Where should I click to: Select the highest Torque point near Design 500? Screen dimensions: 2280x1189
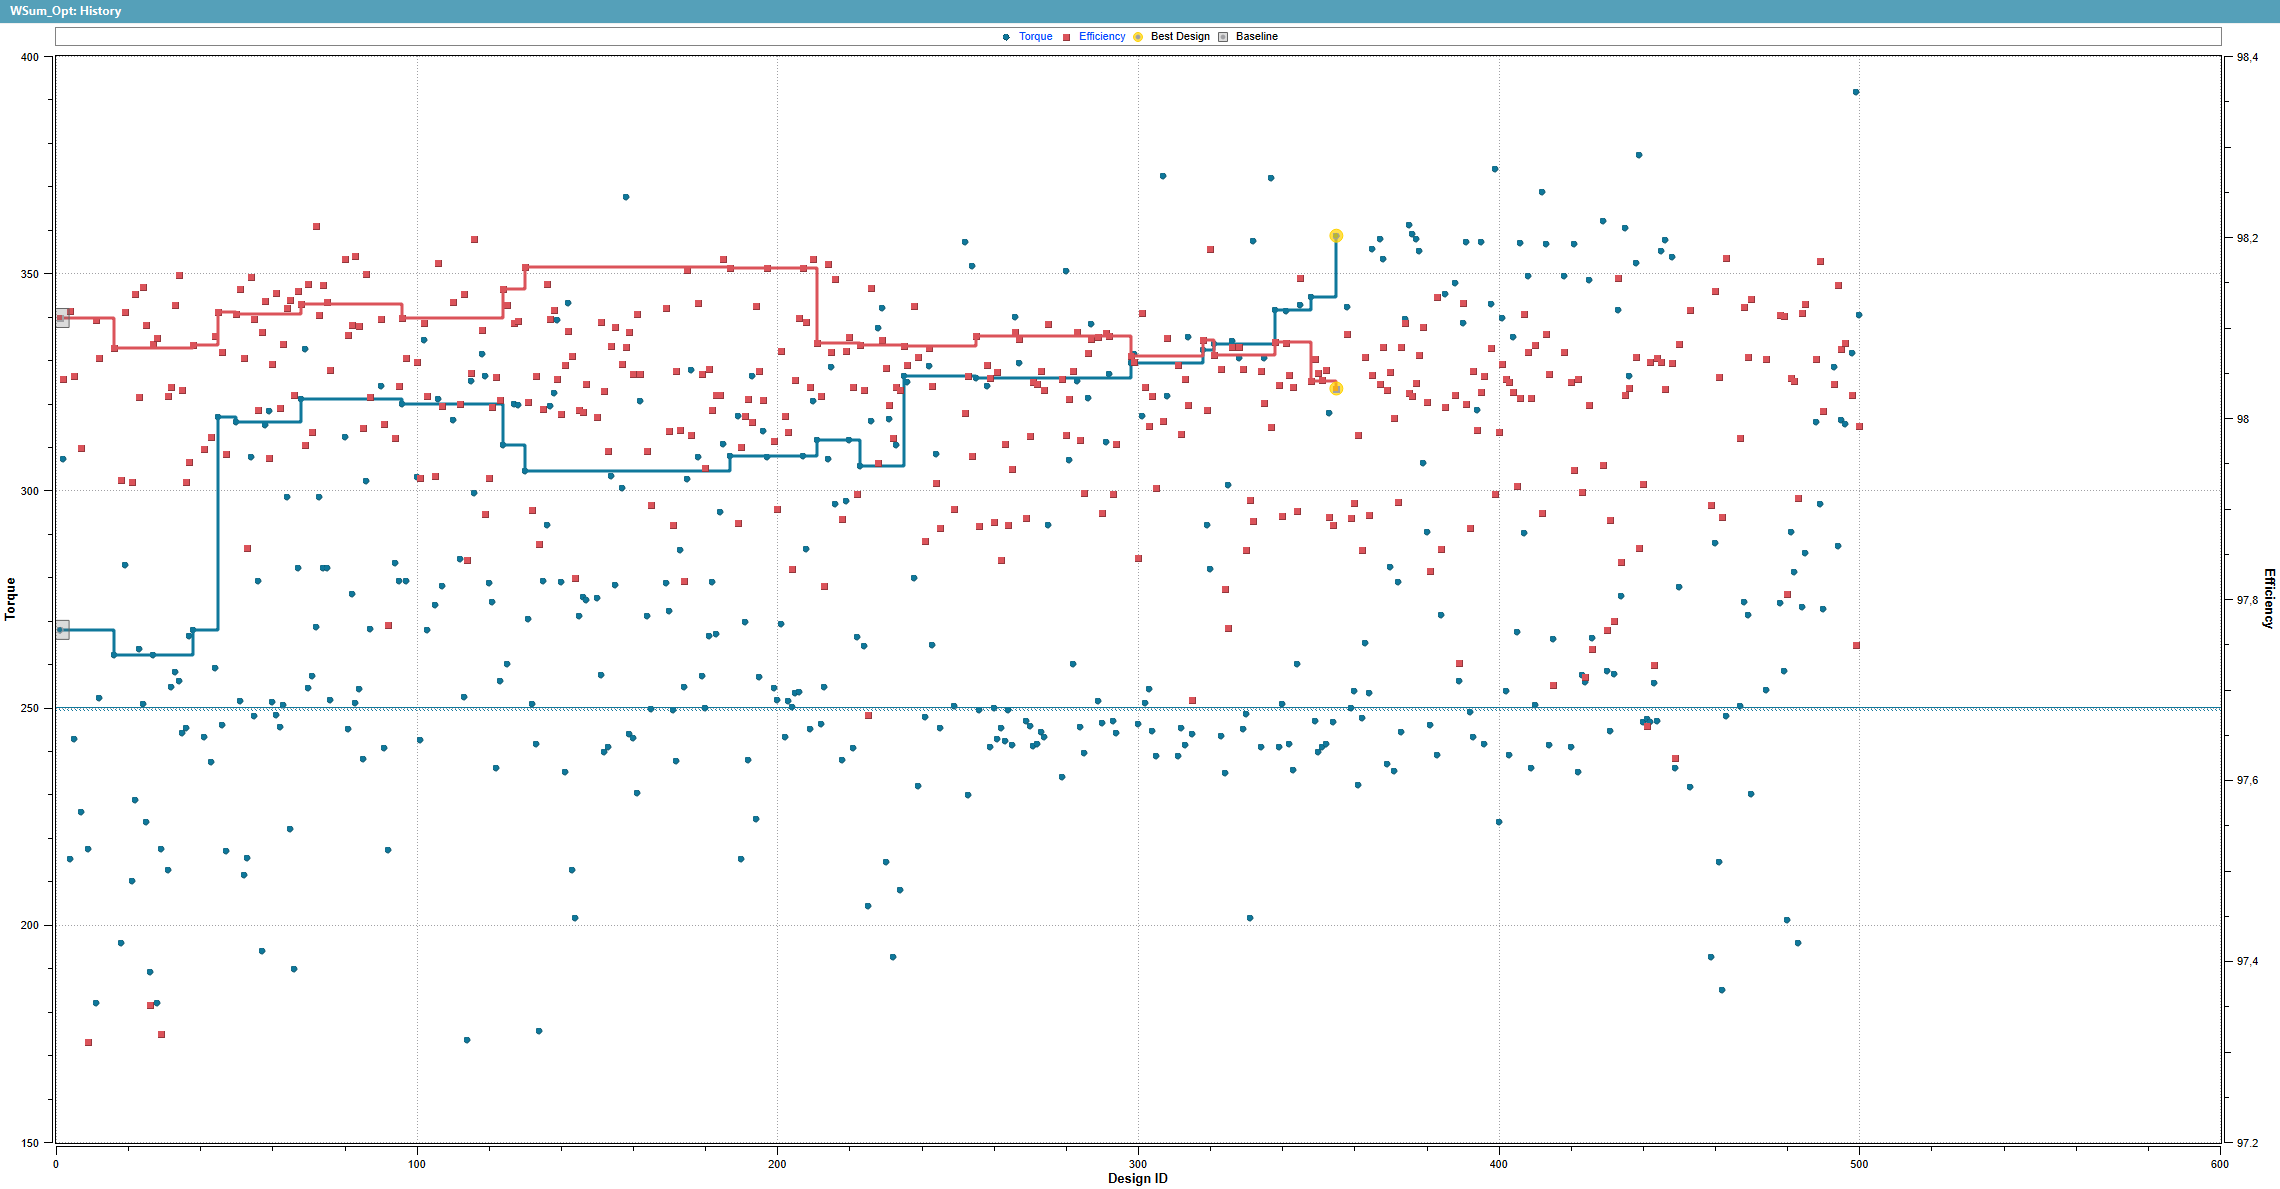pos(1856,92)
